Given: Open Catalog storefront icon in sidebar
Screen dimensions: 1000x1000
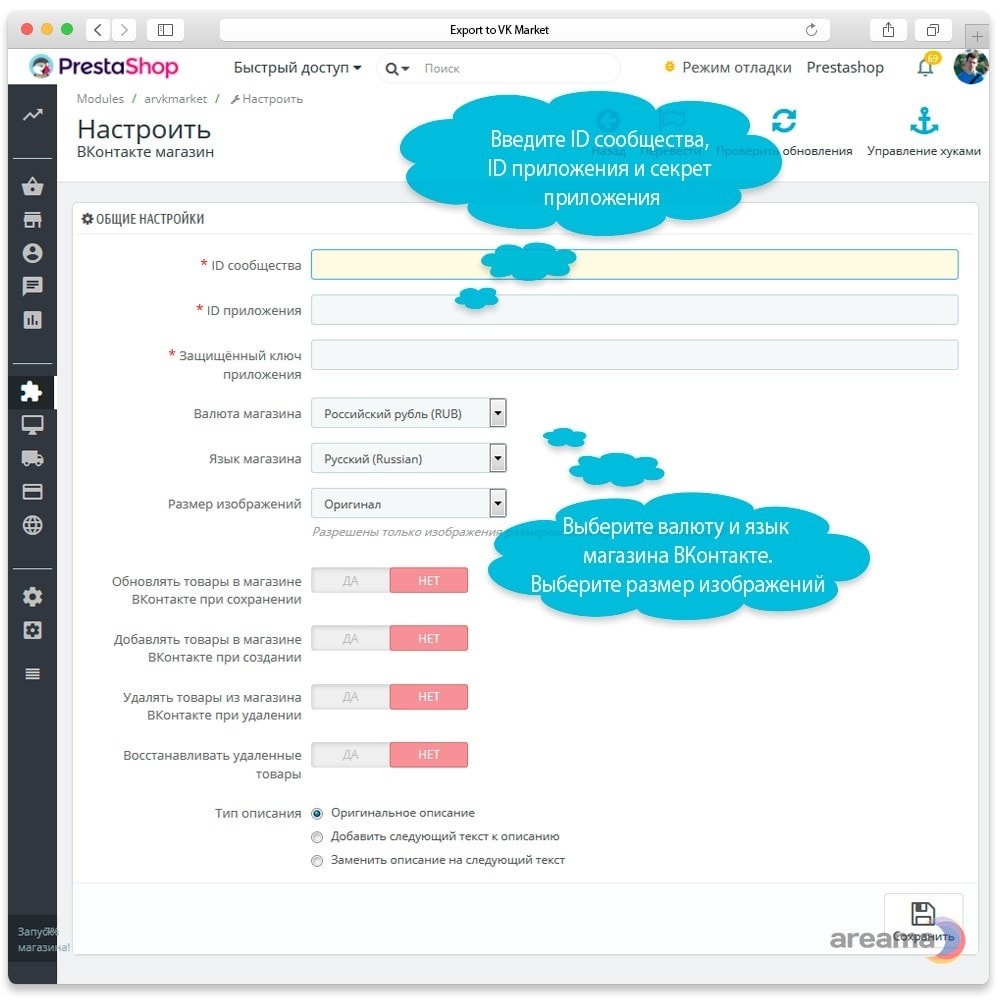Looking at the screenshot, I should coord(33,220).
